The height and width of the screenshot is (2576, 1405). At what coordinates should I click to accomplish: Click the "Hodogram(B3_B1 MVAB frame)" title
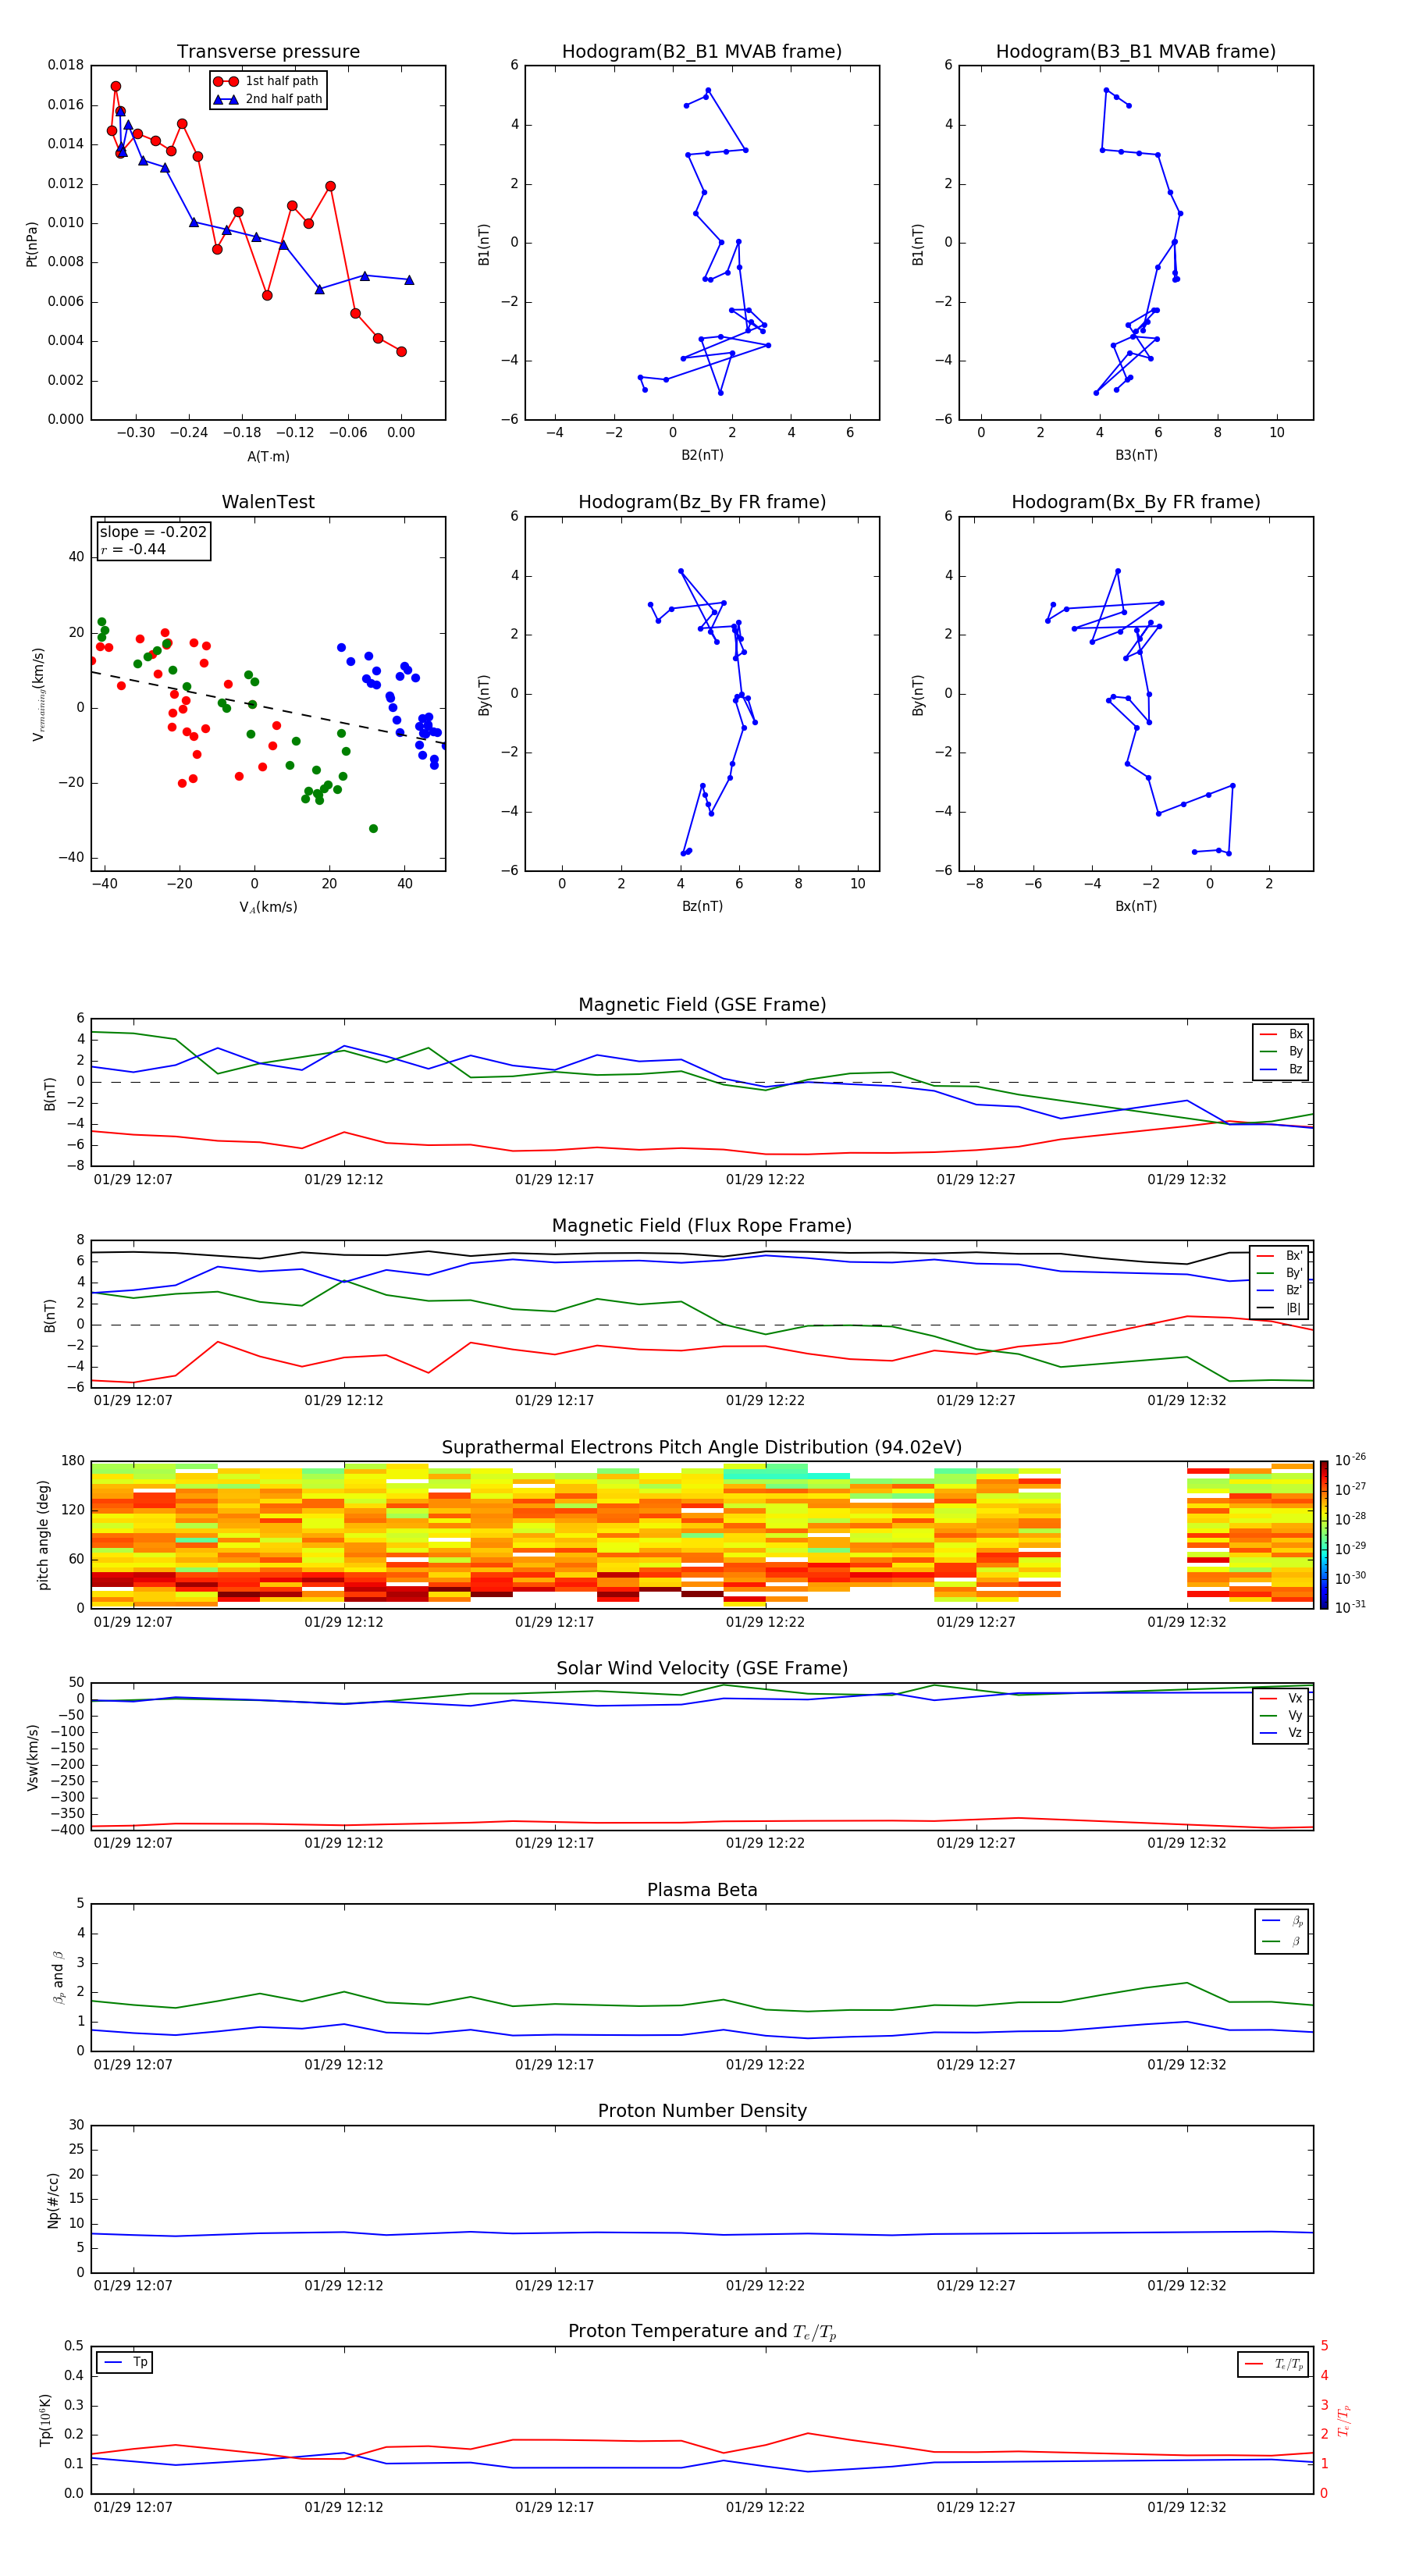click(x=1136, y=51)
